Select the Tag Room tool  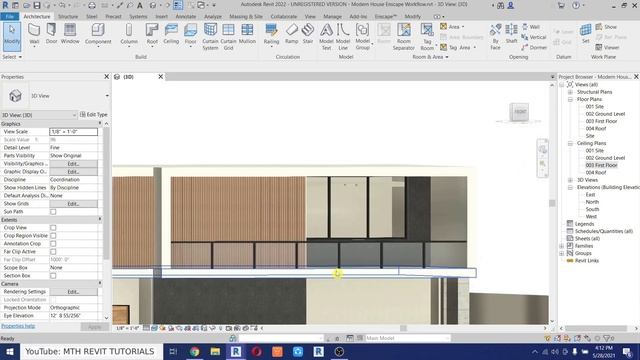click(x=427, y=36)
